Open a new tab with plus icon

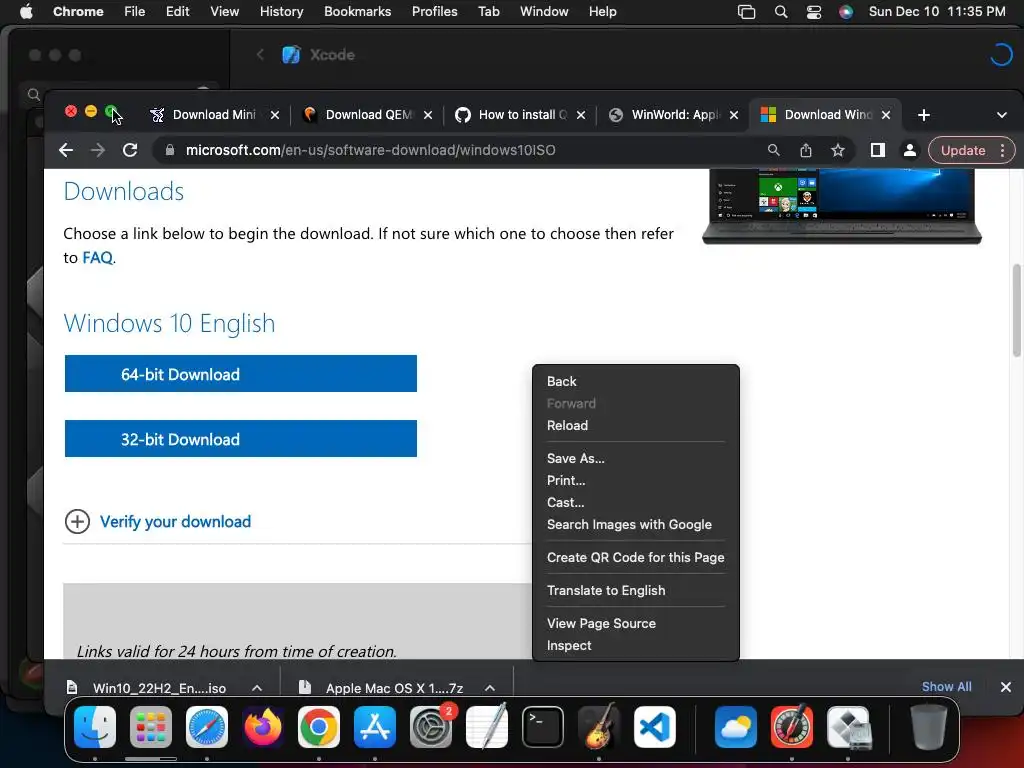(x=923, y=115)
